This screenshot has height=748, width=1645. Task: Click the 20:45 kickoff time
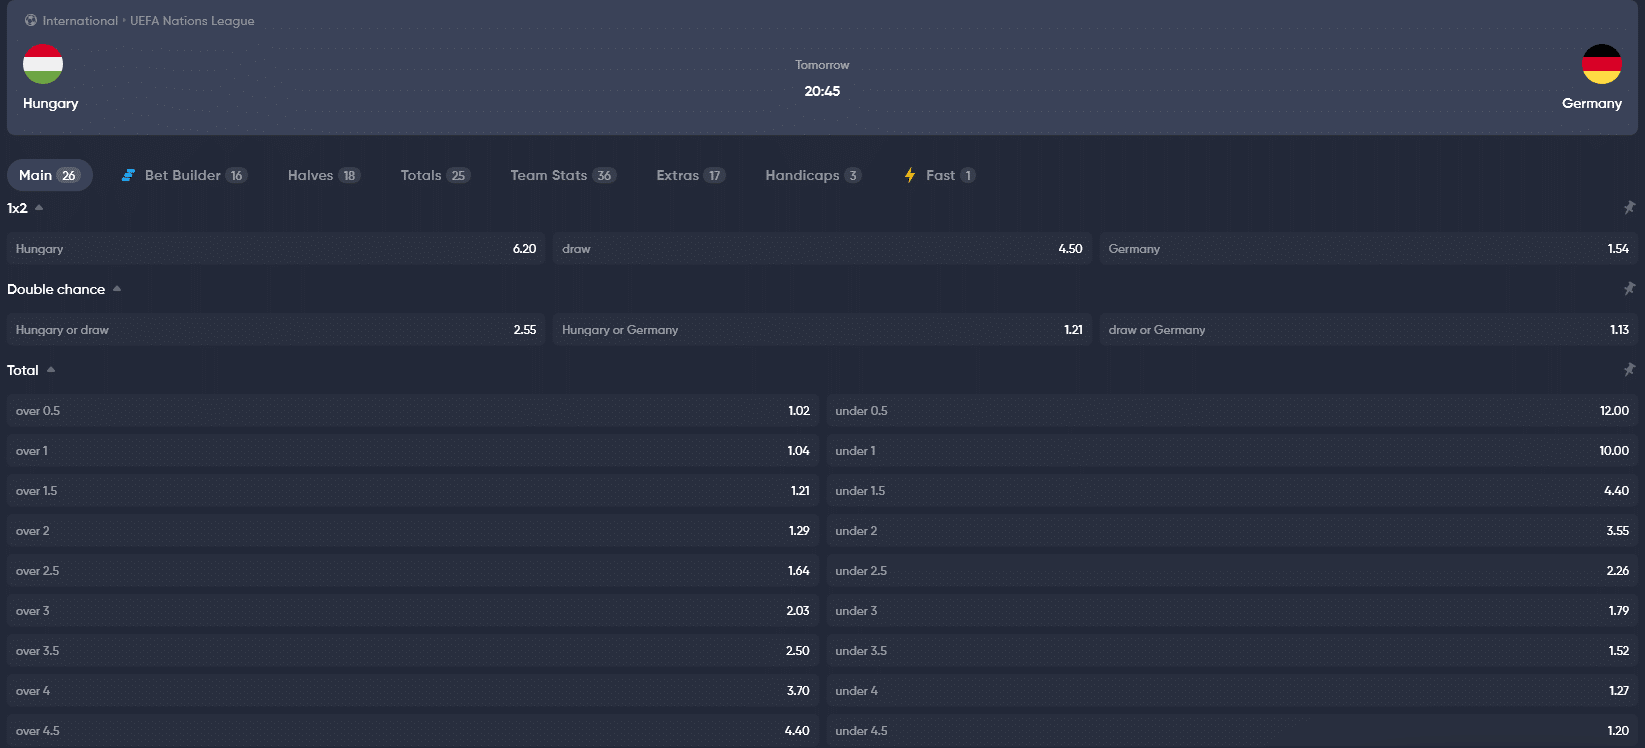(x=822, y=91)
